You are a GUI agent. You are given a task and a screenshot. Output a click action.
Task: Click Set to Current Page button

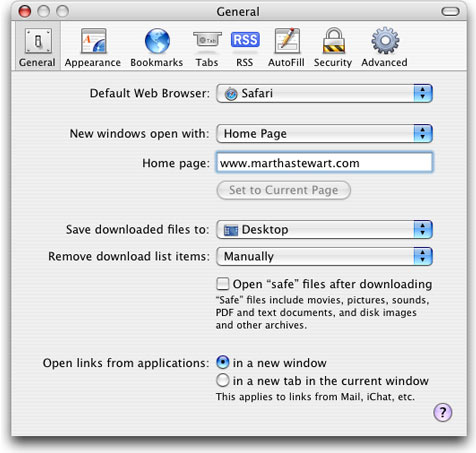tap(284, 190)
